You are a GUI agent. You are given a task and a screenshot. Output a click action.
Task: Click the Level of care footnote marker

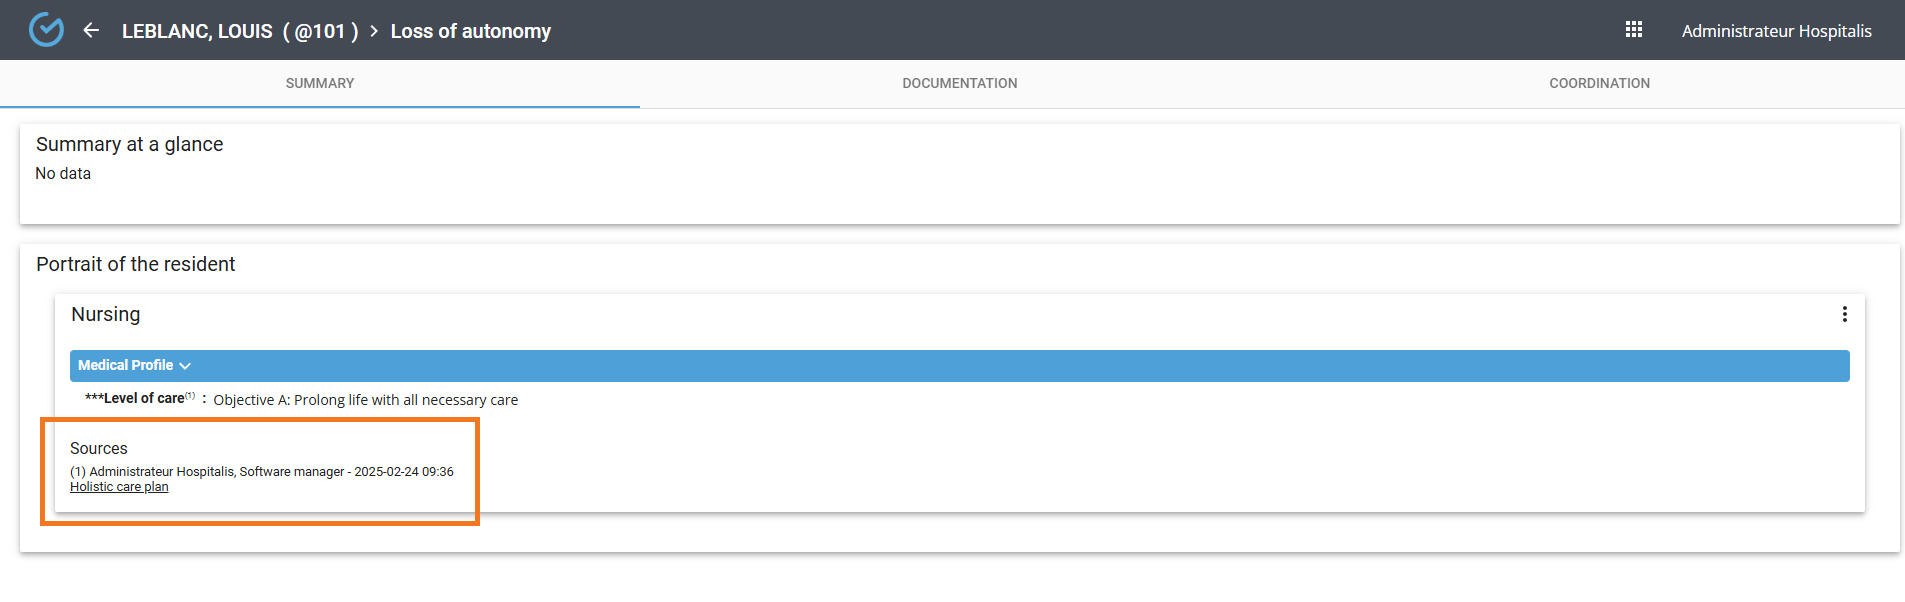190,395
